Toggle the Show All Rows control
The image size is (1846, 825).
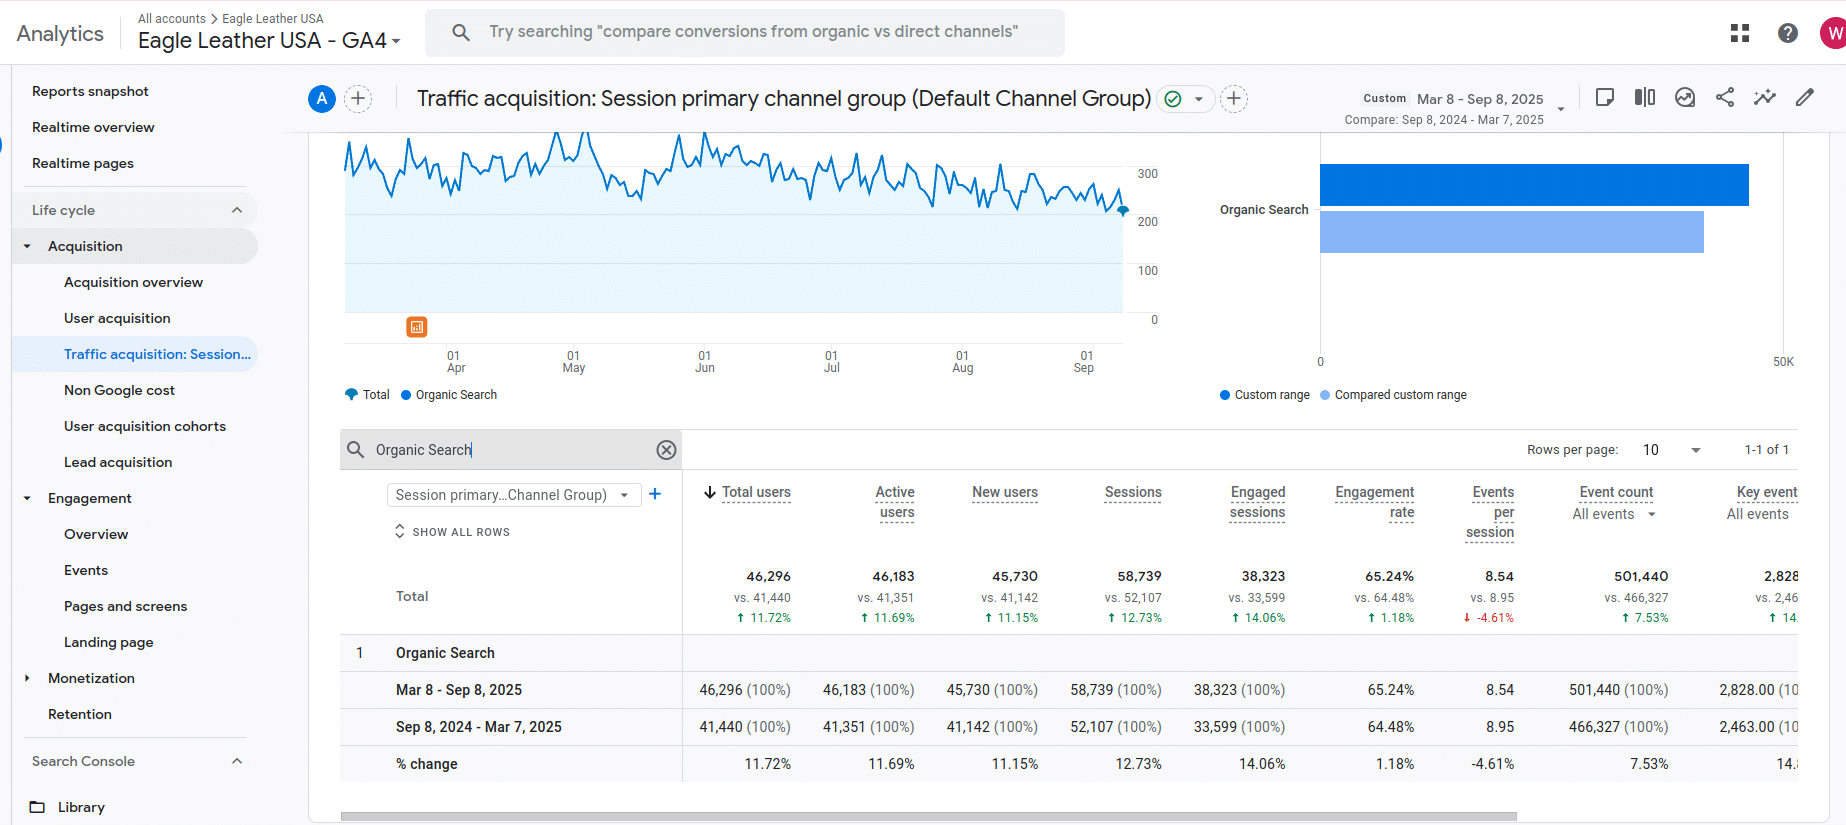(452, 532)
